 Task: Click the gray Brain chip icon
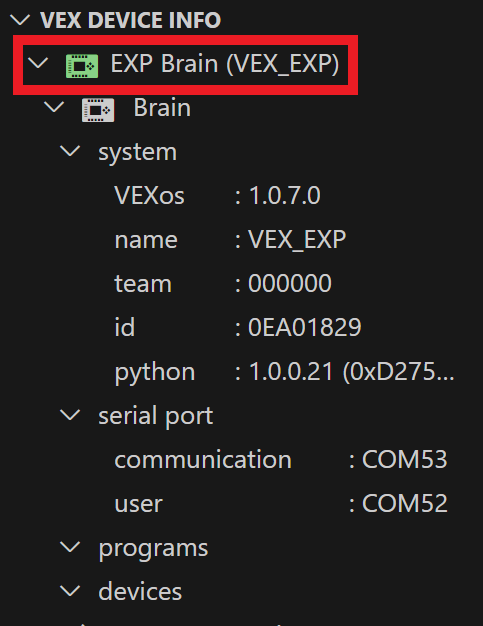(x=98, y=110)
